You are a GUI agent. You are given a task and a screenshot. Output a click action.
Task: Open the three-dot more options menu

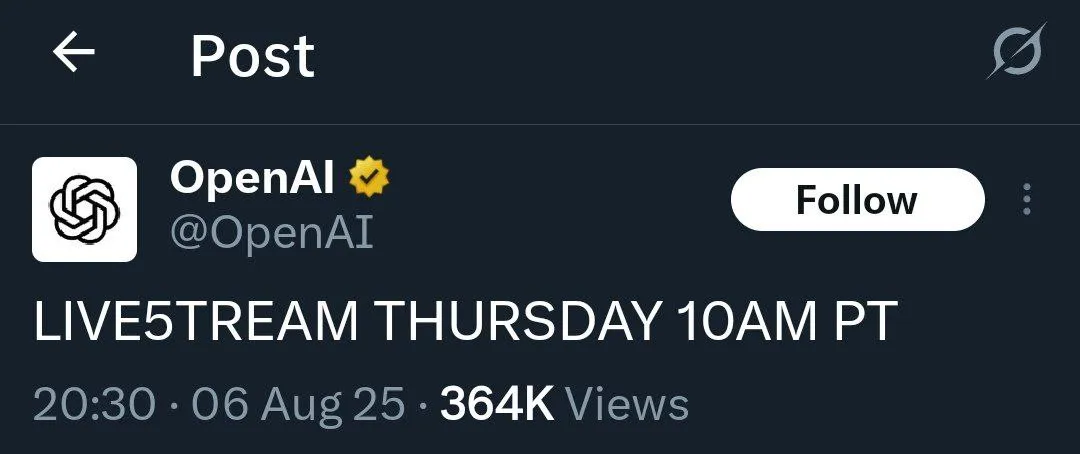pos(1027,199)
